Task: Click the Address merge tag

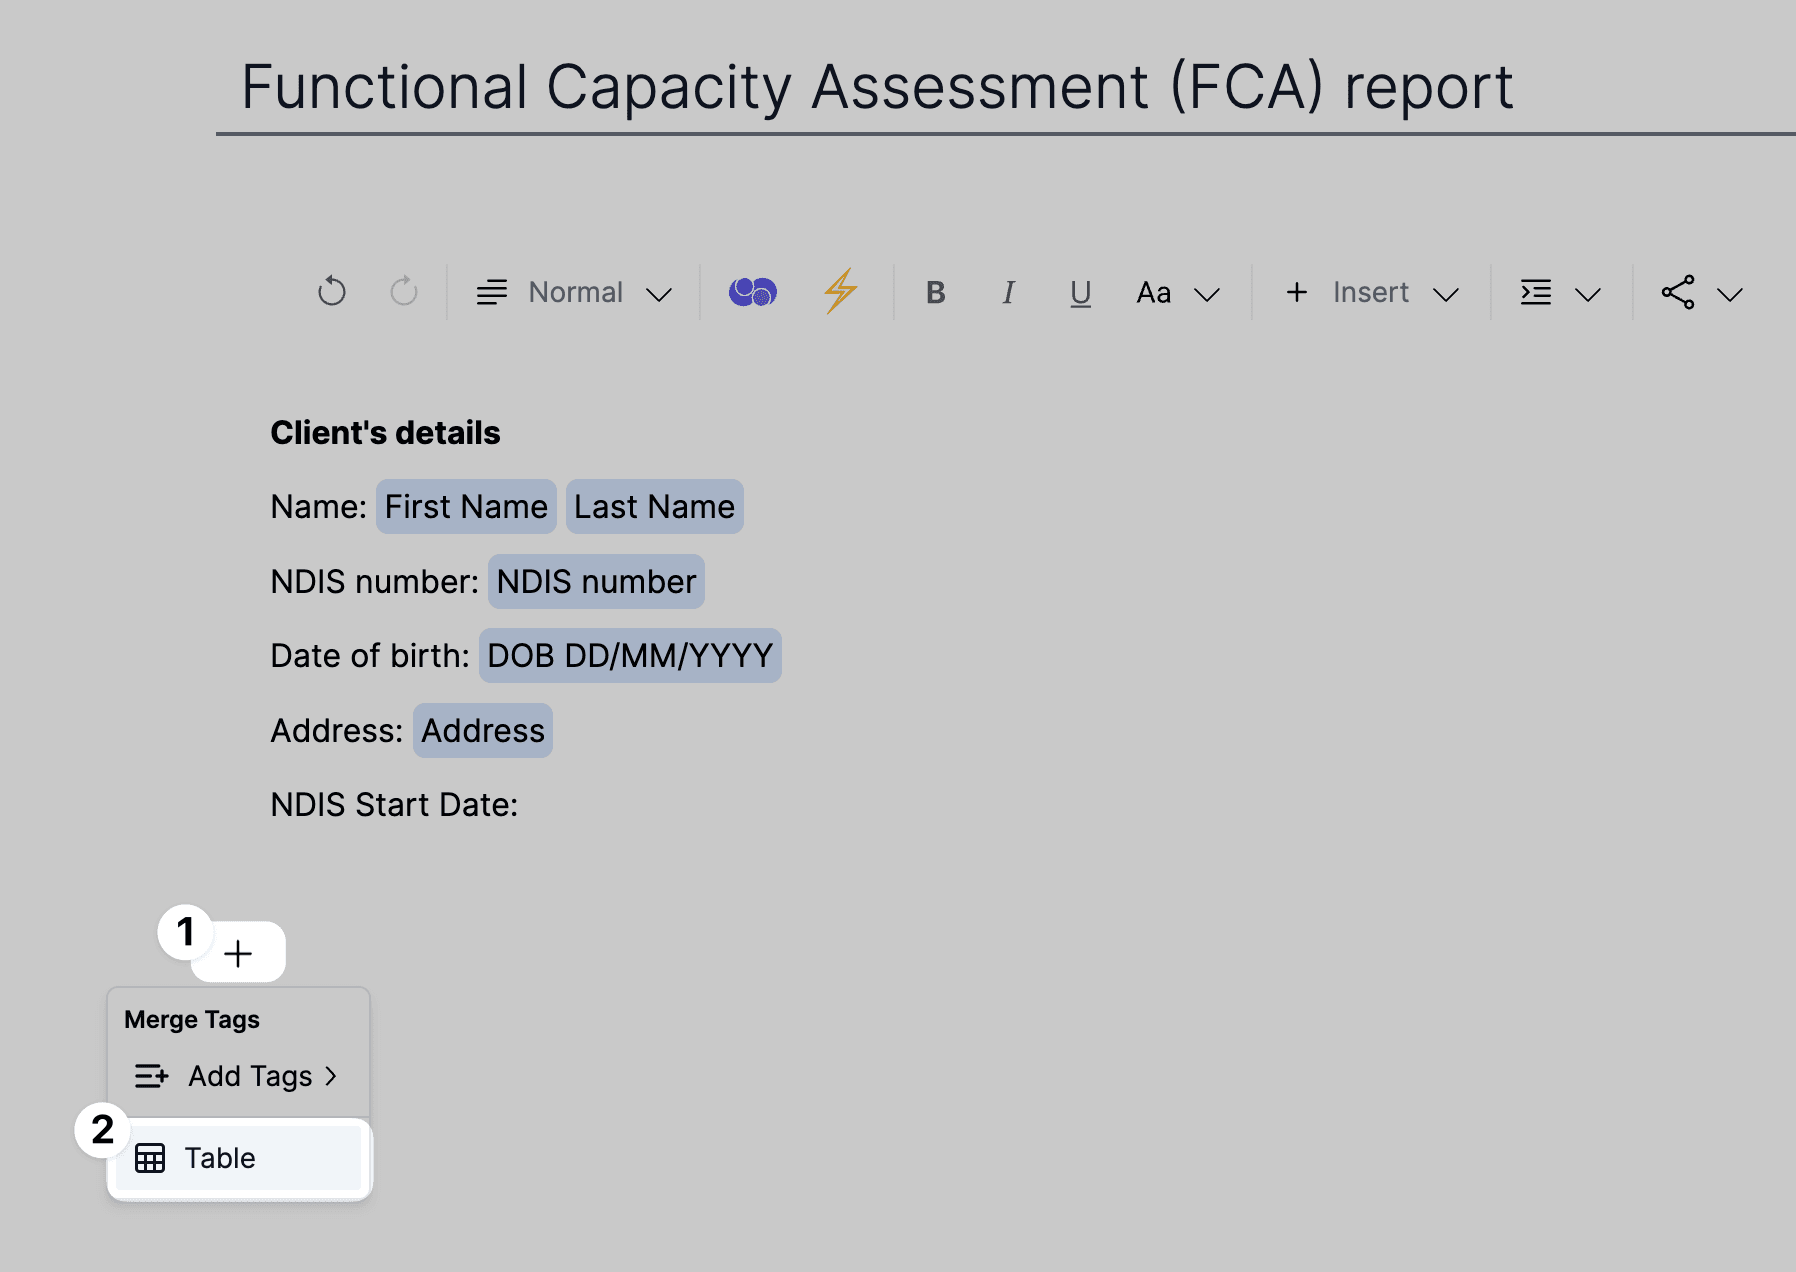Action: pos(483,731)
